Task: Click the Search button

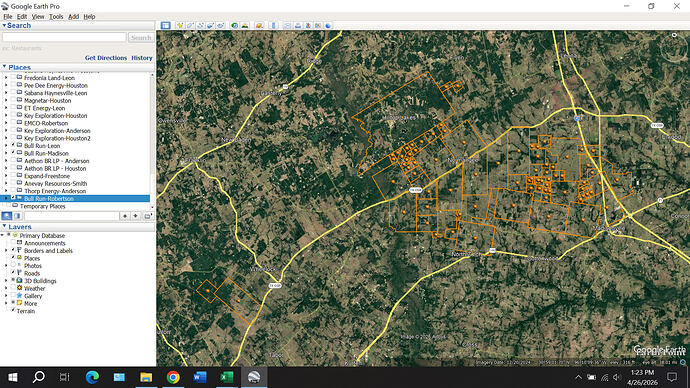Action: tap(141, 38)
